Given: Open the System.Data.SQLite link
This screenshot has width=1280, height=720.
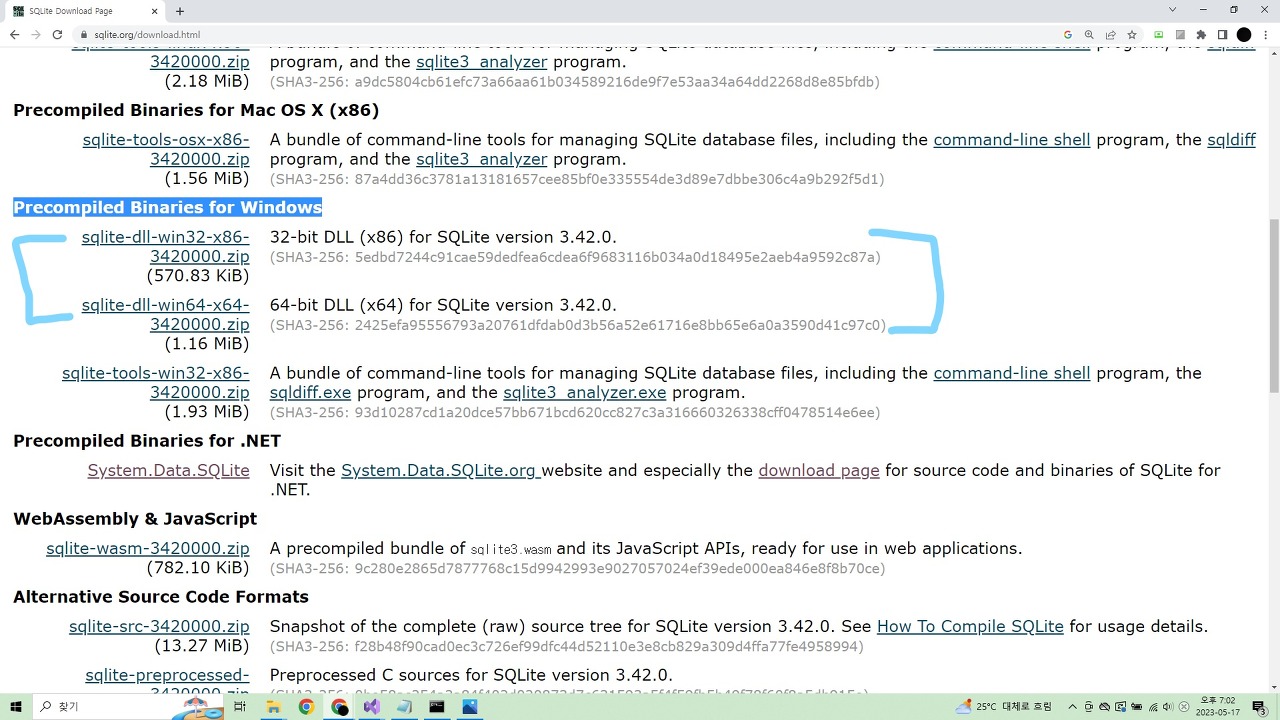Looking at the screenshot, I should (x=168, y=470).
